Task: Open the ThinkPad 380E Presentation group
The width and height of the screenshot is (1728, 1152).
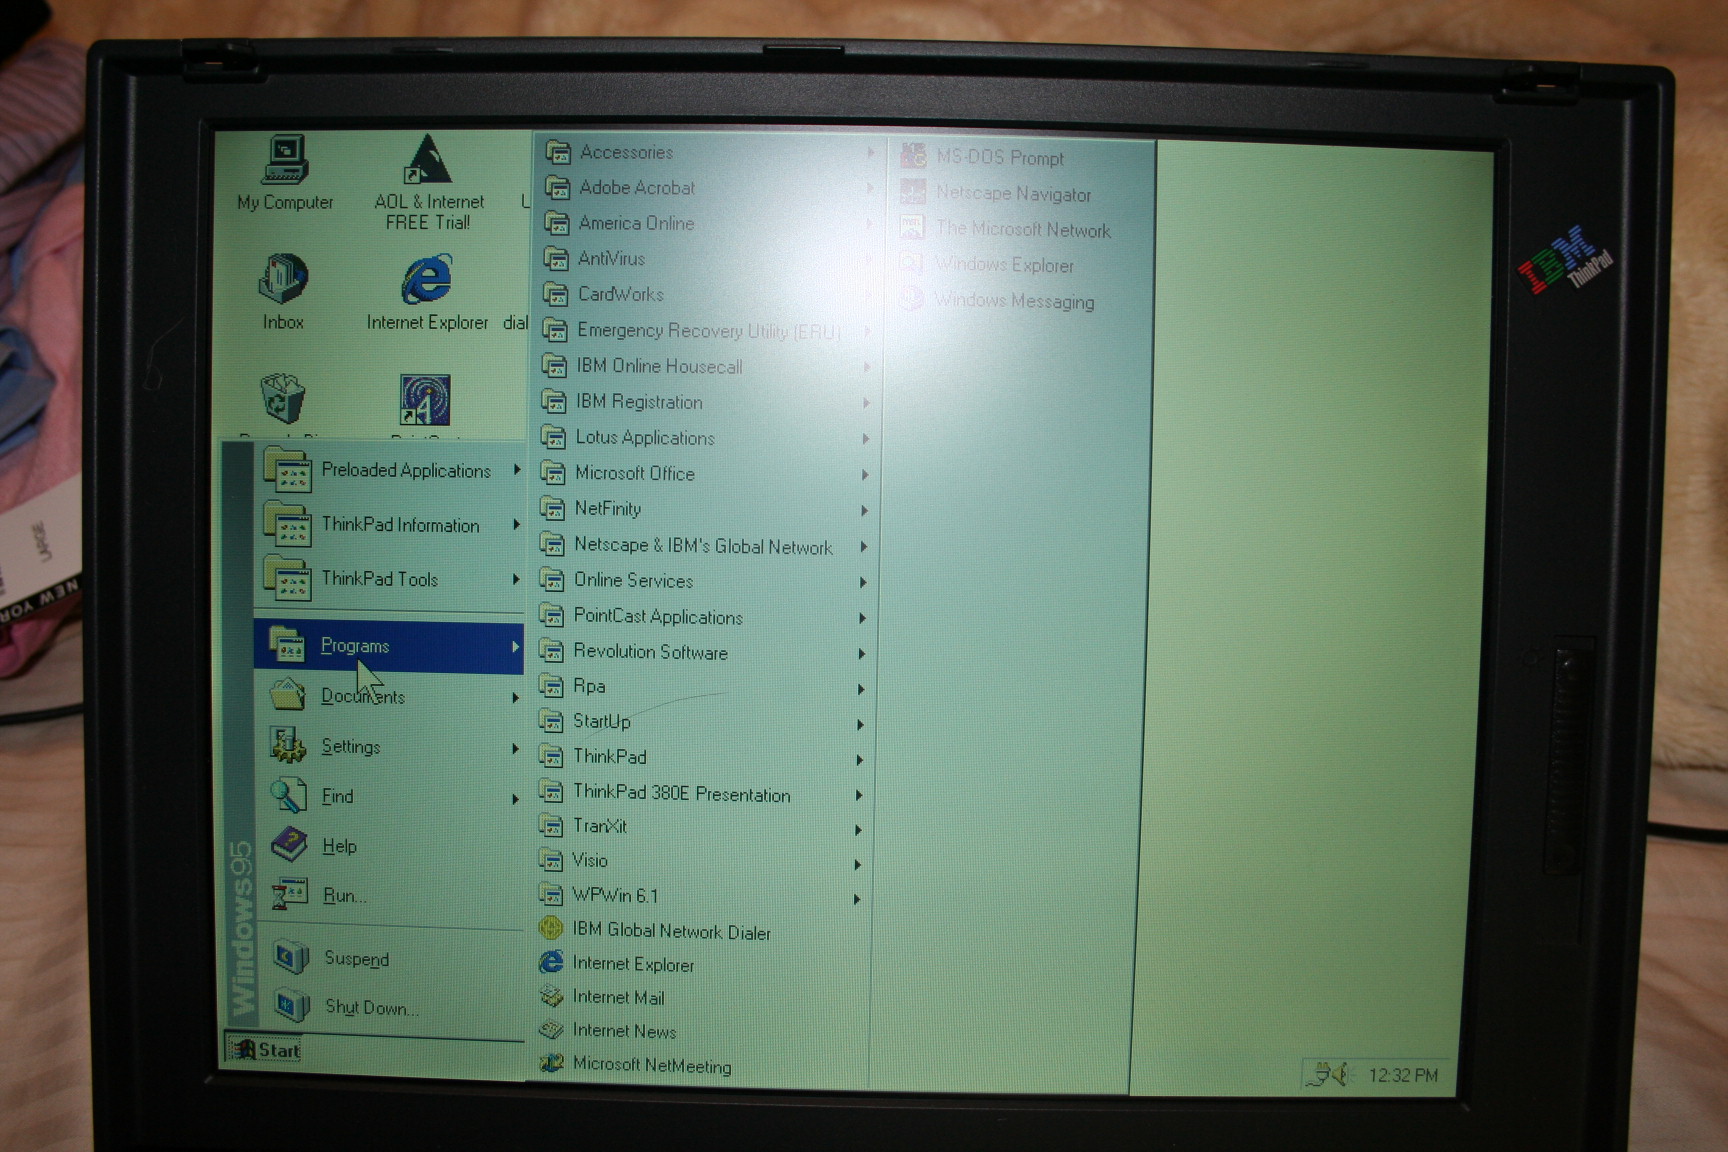Action: click(x=702, y=793)
